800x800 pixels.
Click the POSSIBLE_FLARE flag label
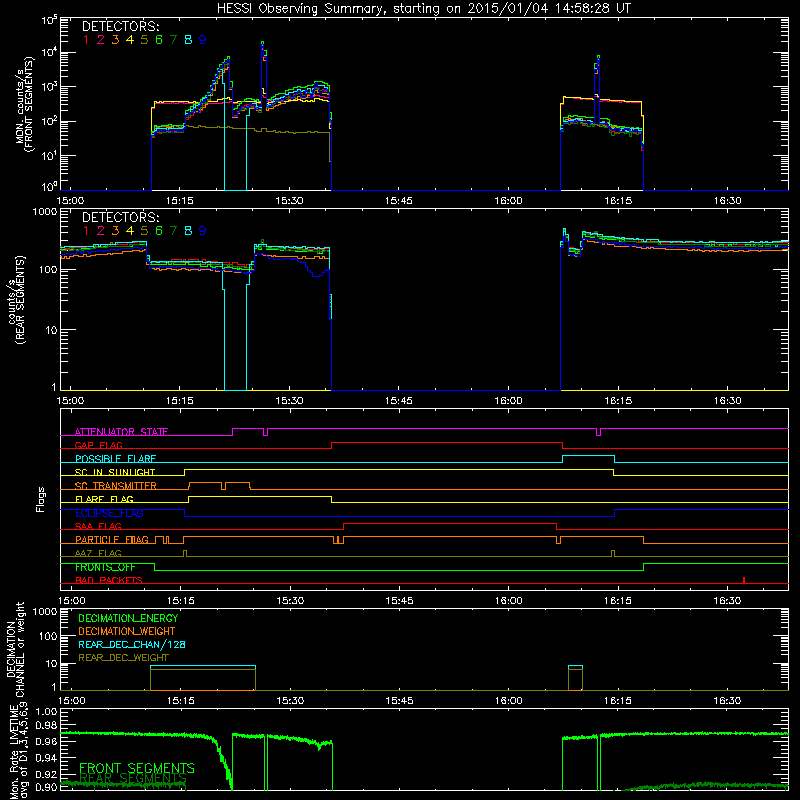(115, 459)
